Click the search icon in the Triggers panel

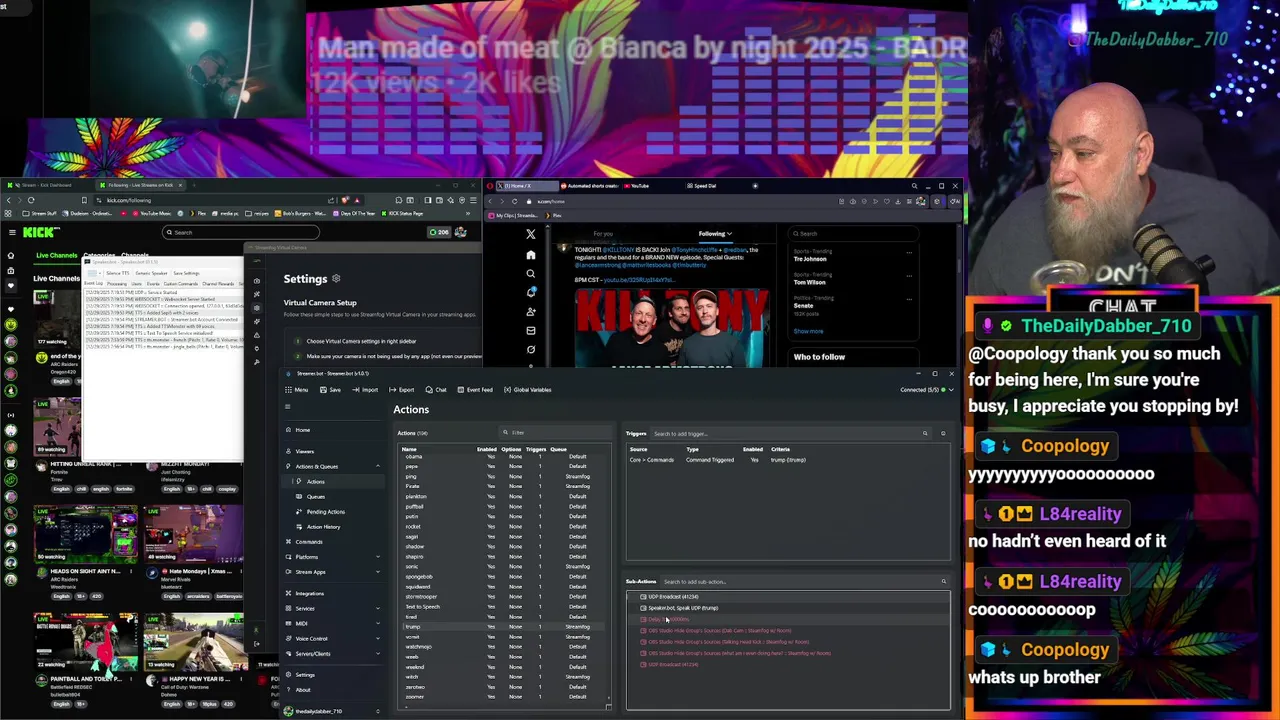(x=925, y=433)
